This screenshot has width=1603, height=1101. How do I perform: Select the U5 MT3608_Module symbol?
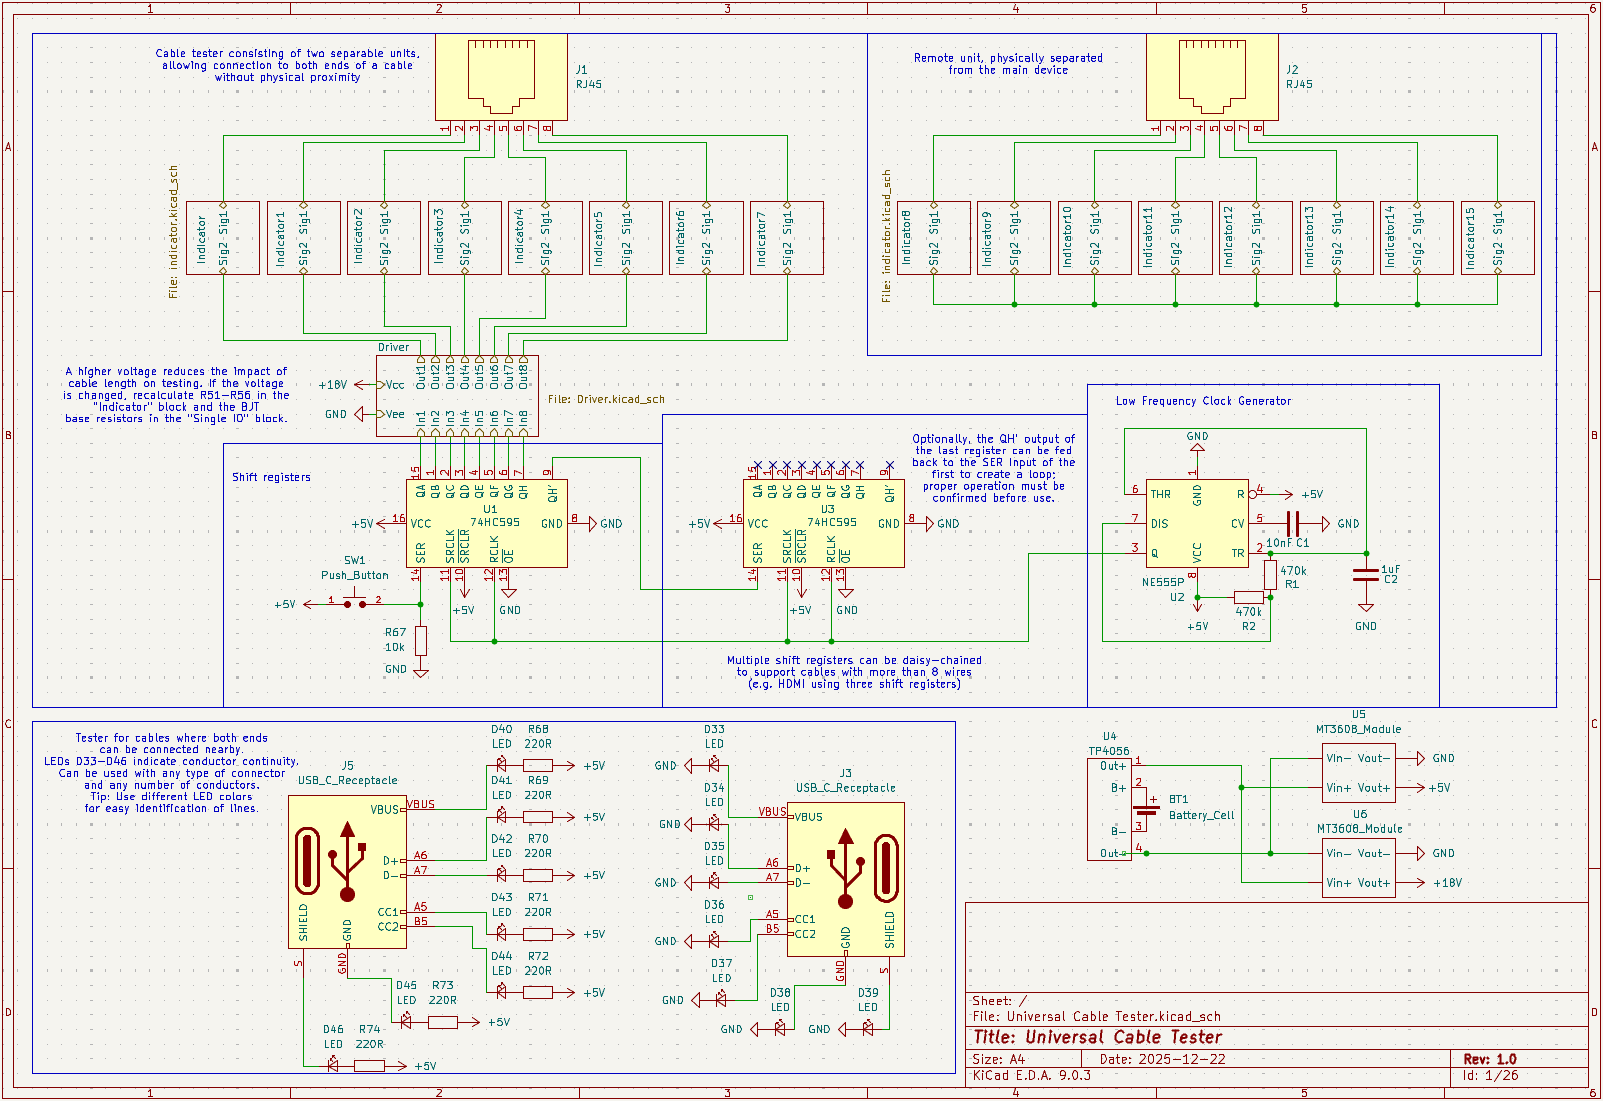[x=1359, y=773]
